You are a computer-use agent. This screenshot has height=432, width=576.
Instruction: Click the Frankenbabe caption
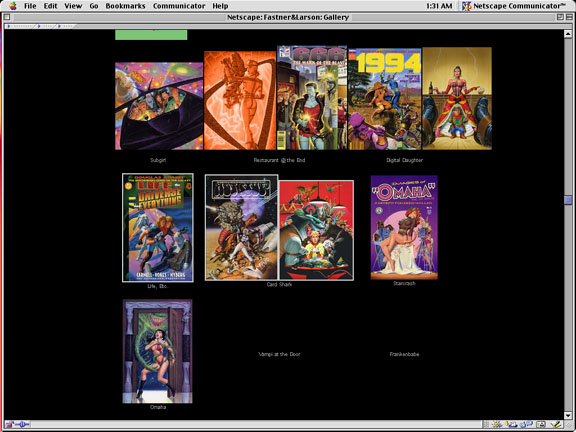click(x=404, y=354)
